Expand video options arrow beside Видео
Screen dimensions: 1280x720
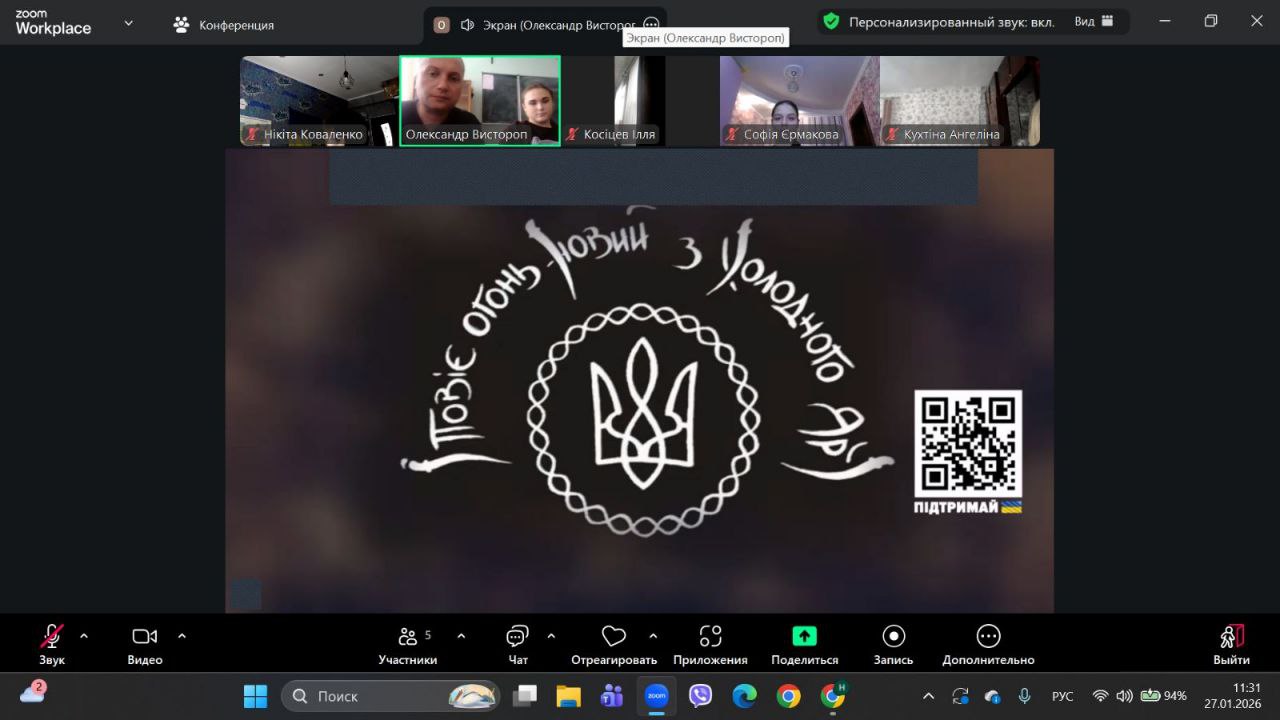(182, 636)
